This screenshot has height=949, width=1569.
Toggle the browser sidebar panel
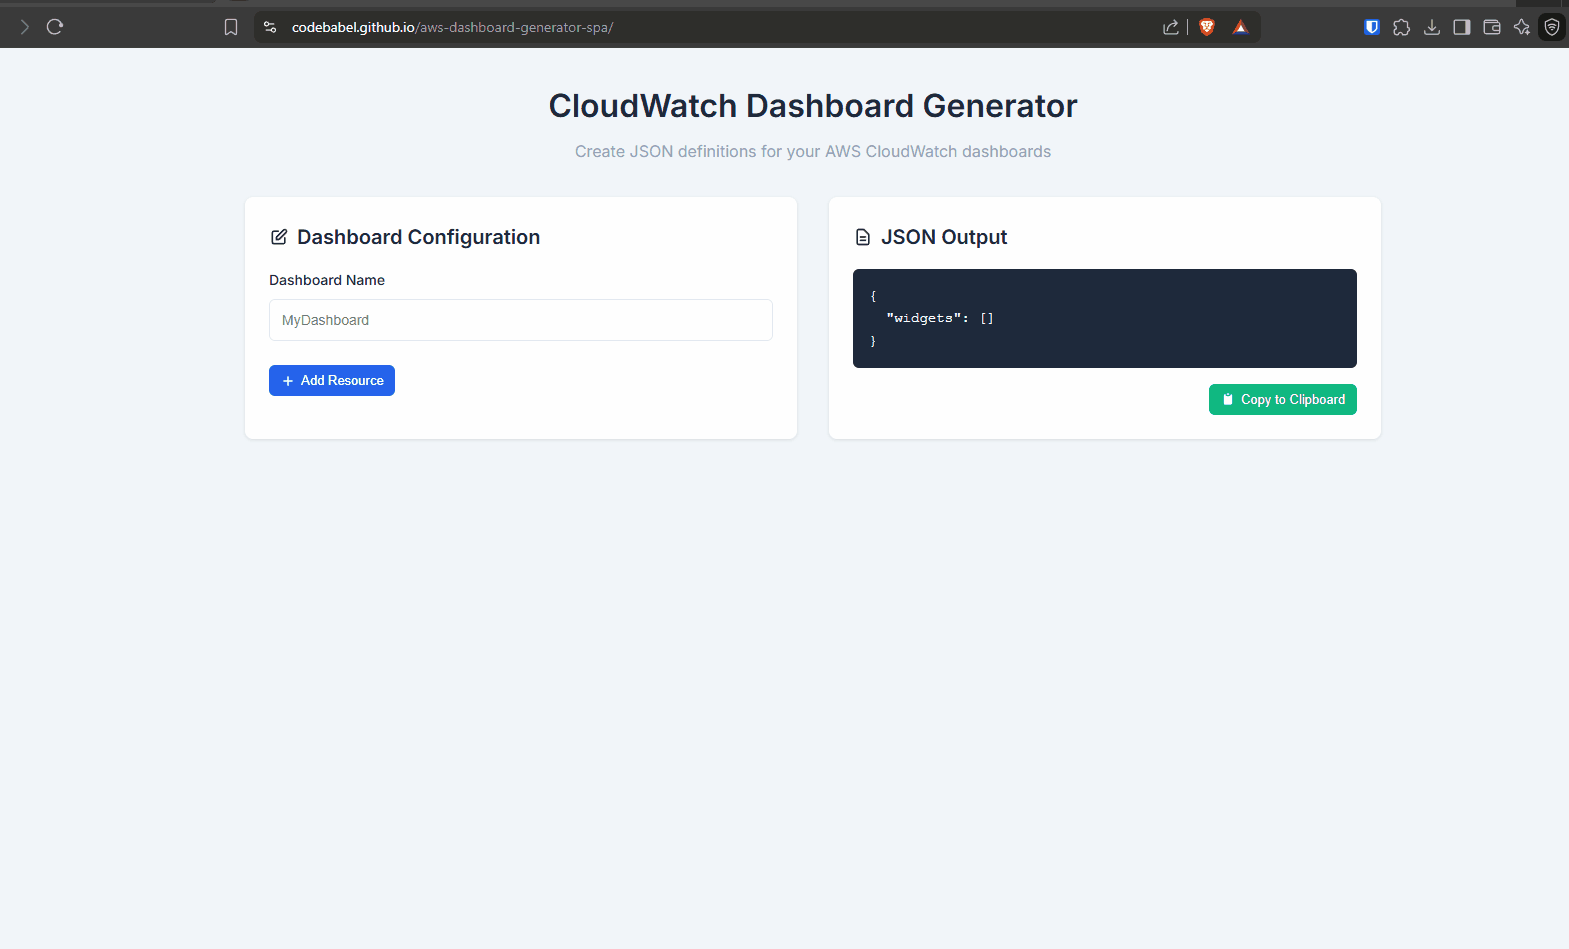[x=1462, y=27]
